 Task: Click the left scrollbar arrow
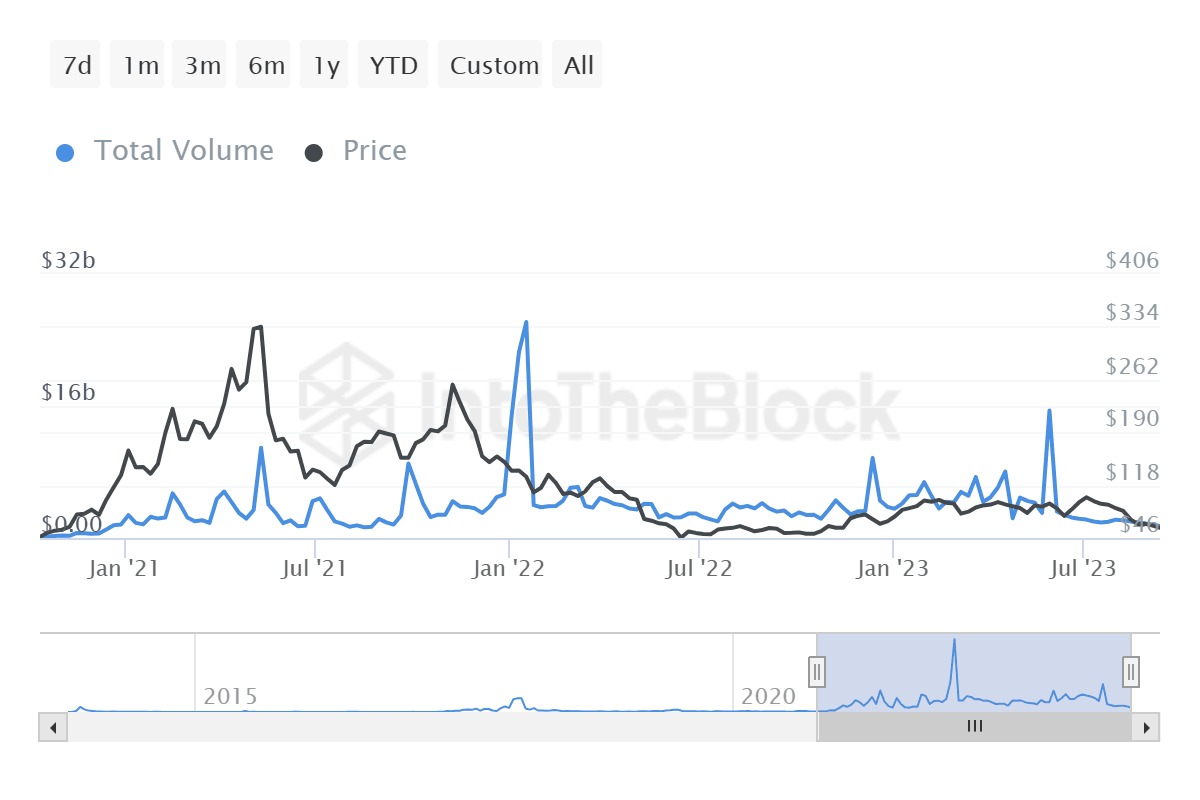52,727
